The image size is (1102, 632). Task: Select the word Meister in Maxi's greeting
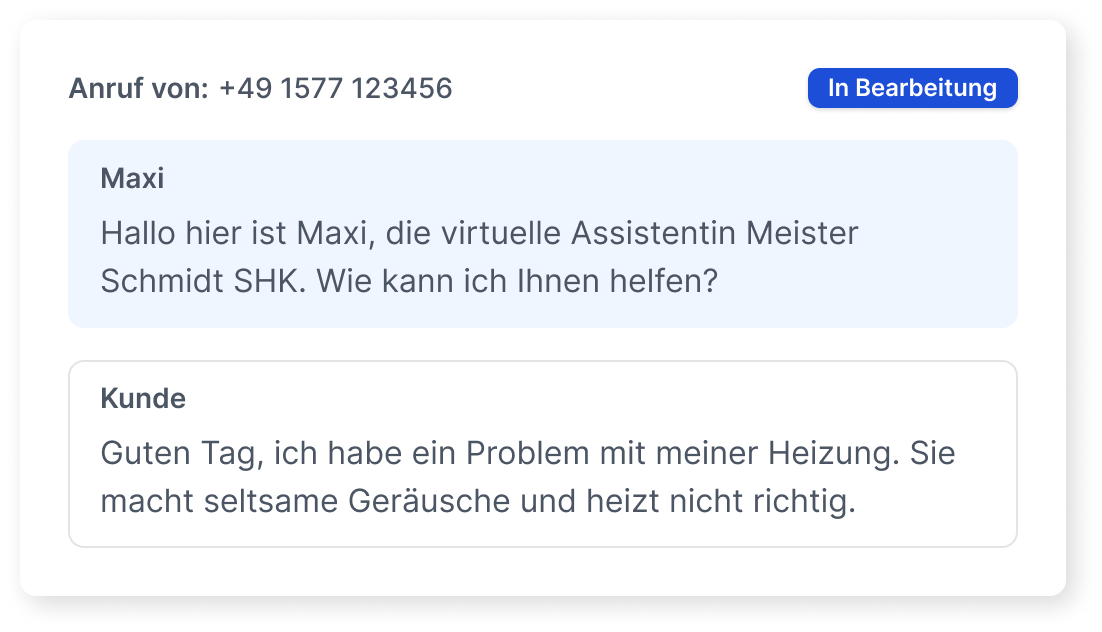[x=802, y=233]
